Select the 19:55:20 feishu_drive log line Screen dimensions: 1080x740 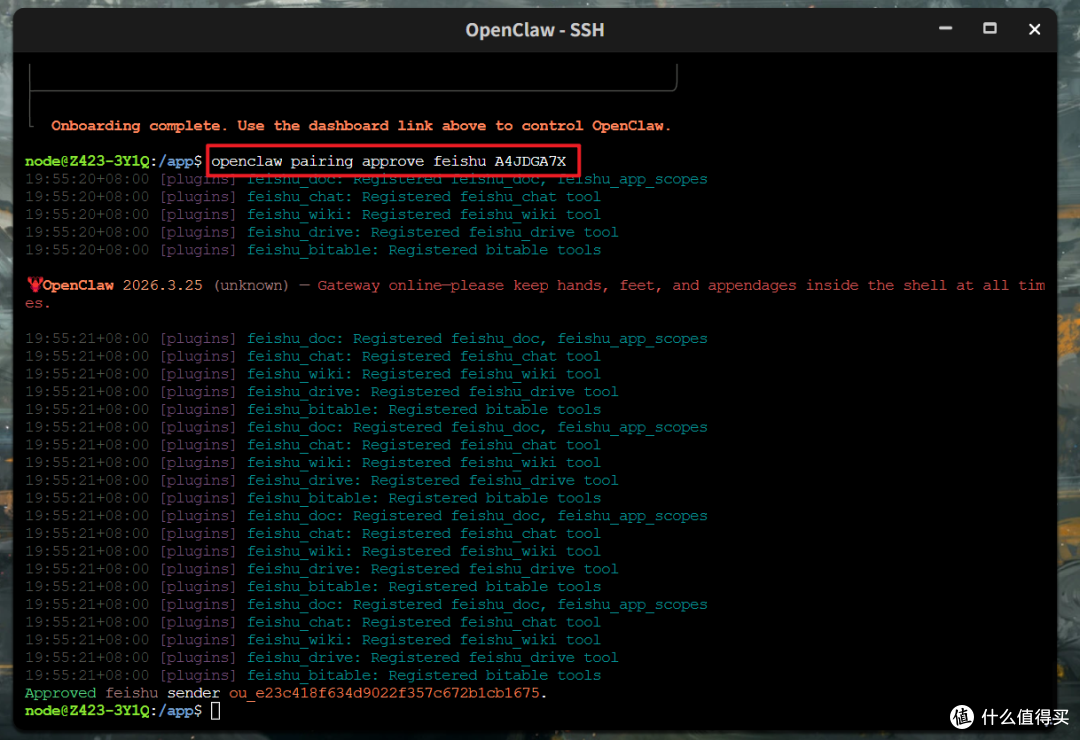click(x=322, y=232)
